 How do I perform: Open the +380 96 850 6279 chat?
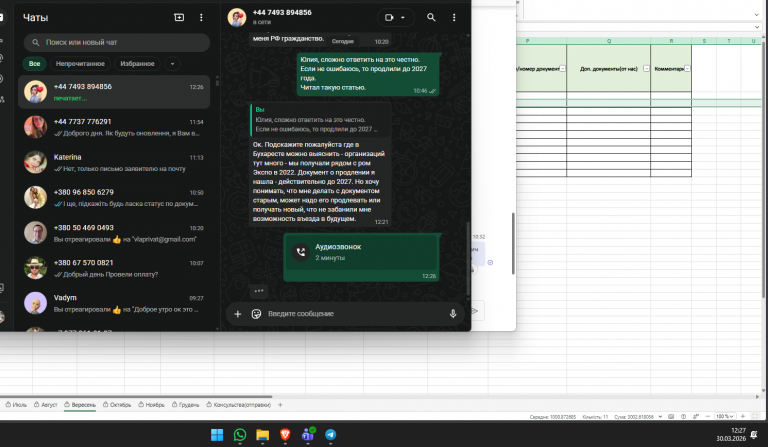114,198
